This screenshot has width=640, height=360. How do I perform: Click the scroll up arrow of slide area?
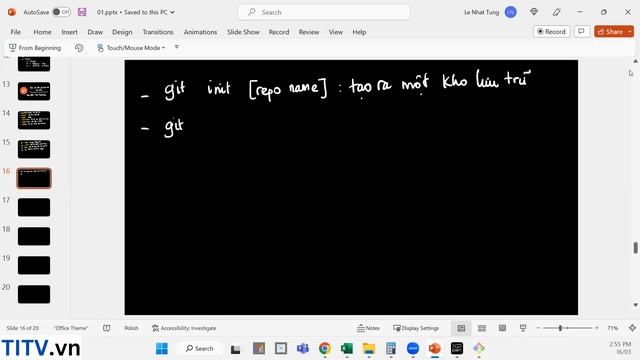pyautogui.click(x=635, y=61)
